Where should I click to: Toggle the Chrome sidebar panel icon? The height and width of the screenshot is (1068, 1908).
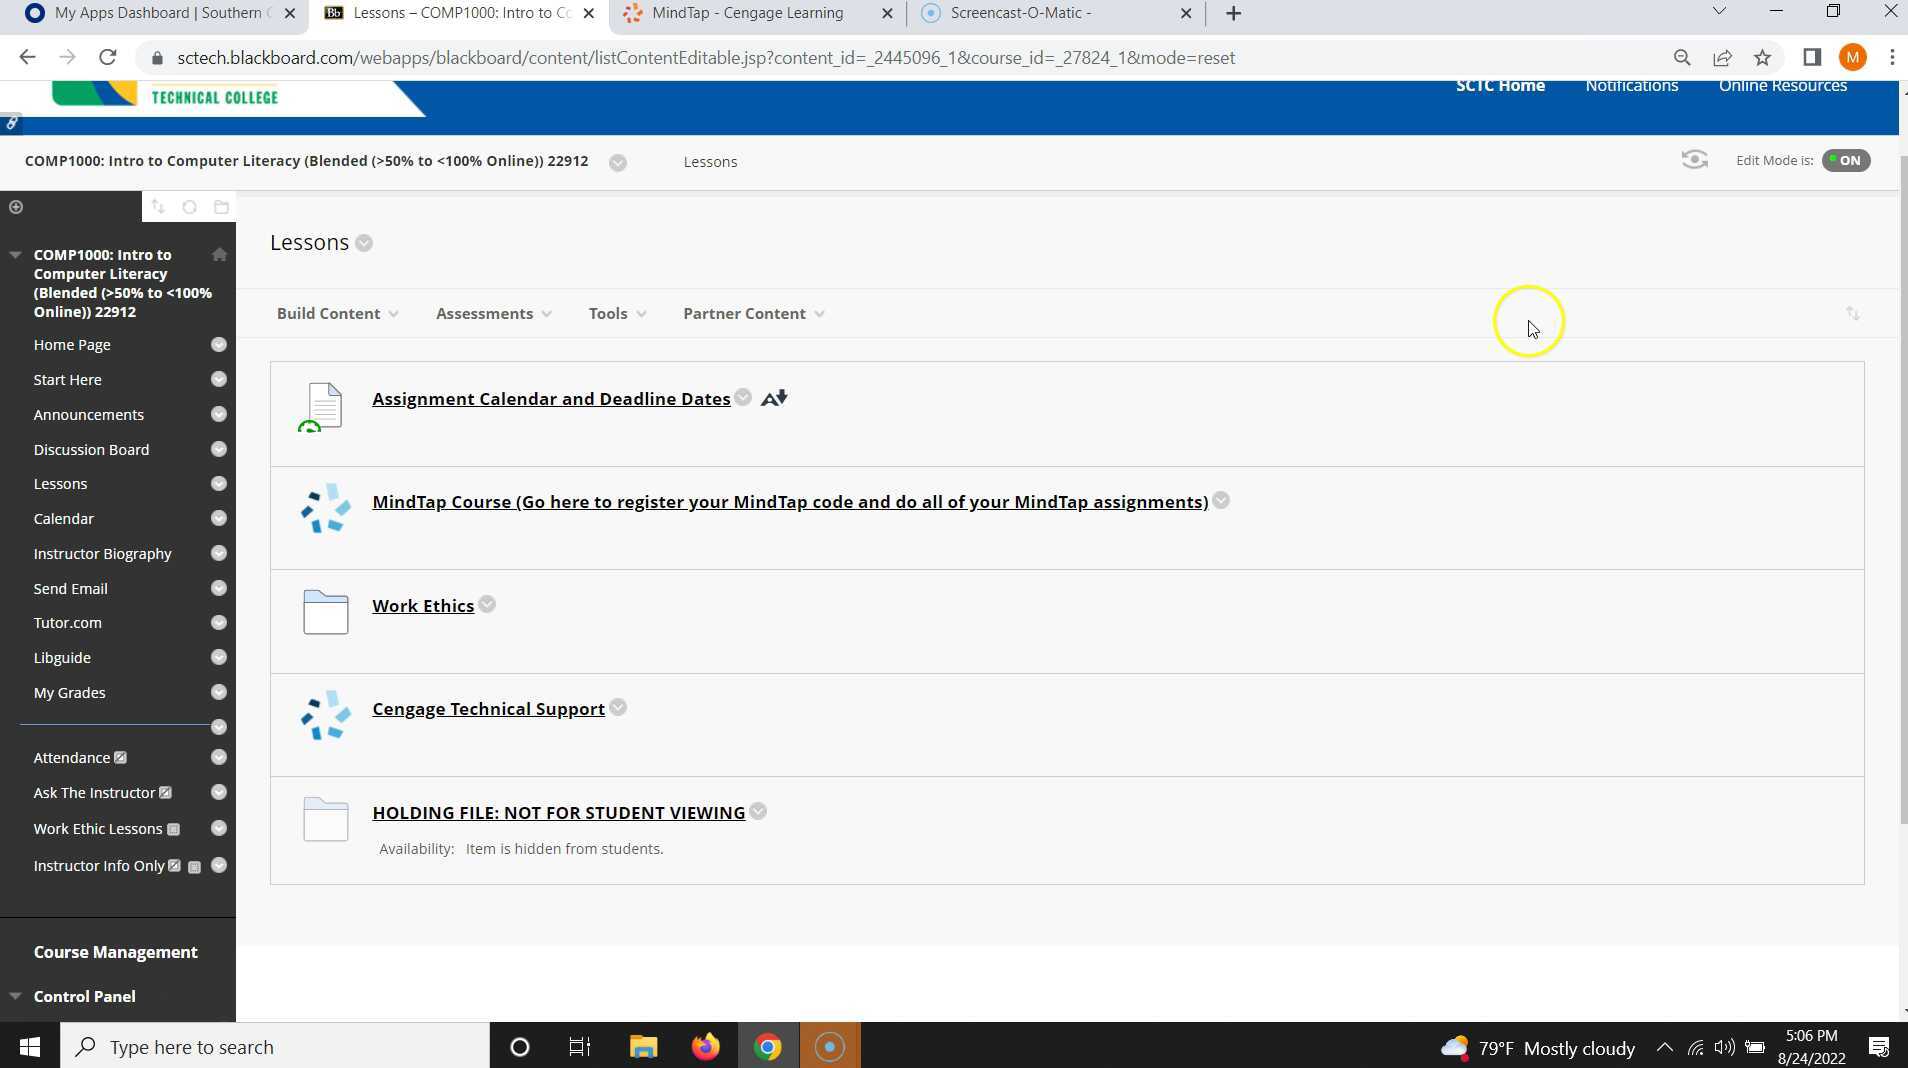[x=1811, y=57]
